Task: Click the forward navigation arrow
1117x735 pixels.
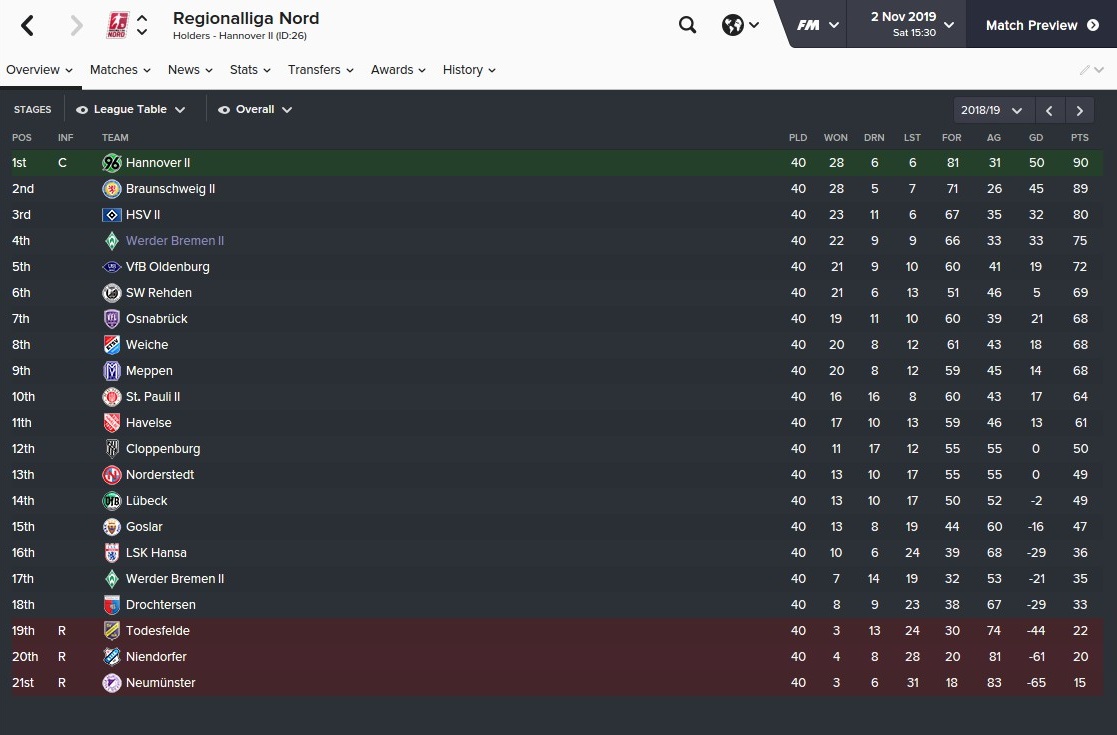Action: tap(76, 26)
